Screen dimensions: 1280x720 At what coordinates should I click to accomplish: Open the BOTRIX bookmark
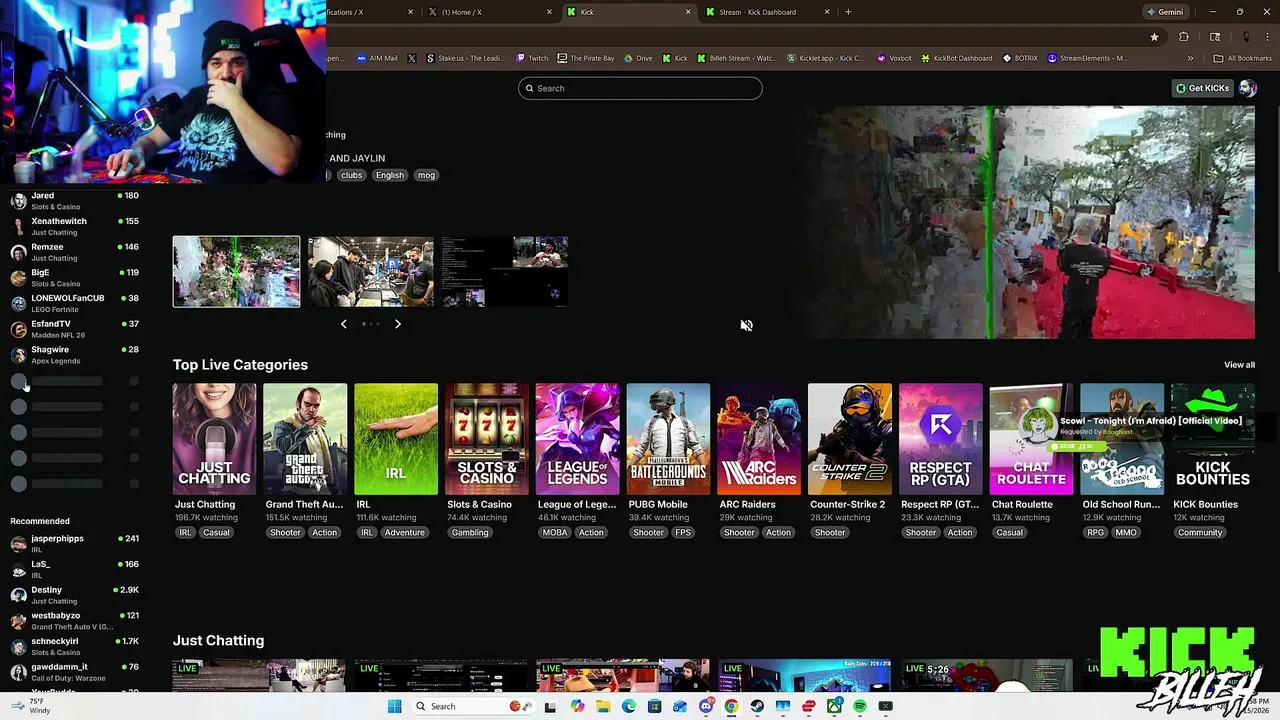(1020, 58)
